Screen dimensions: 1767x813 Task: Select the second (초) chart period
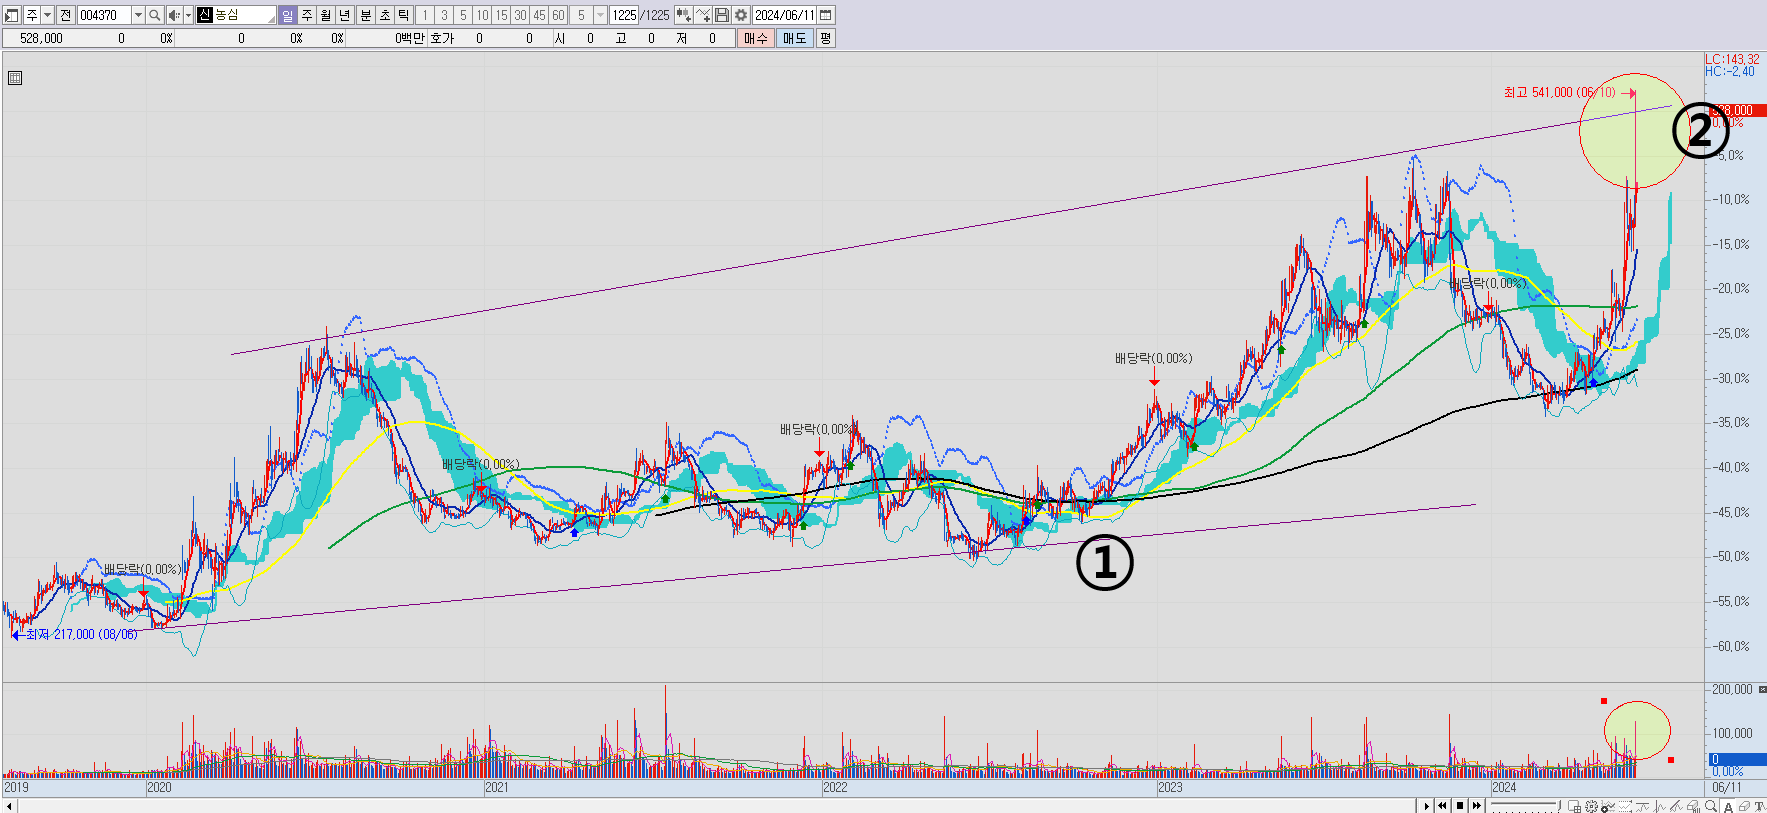point(384,15)
